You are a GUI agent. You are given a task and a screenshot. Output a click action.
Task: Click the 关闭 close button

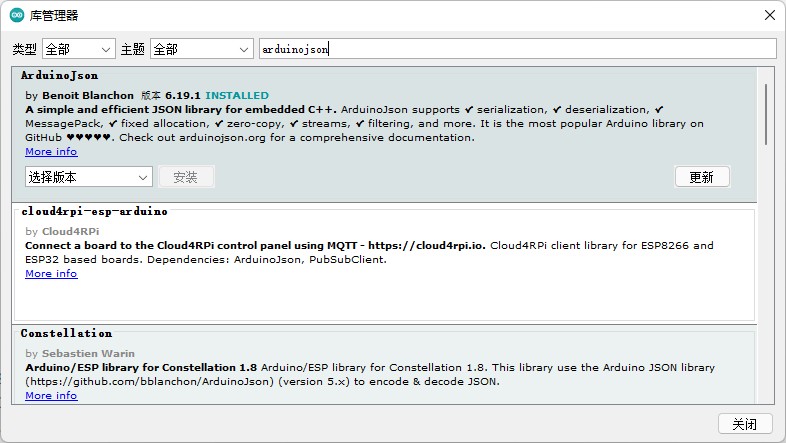(744, 424)
